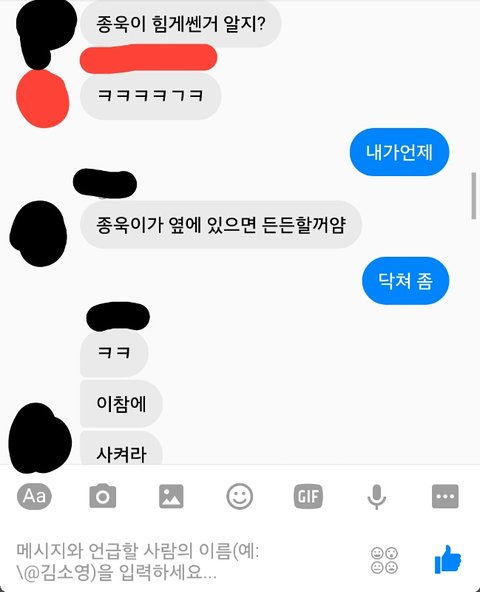This screenshot has width=480, height=592.
Task: Open the three-dots more options icon
Action: click(445, 496)
